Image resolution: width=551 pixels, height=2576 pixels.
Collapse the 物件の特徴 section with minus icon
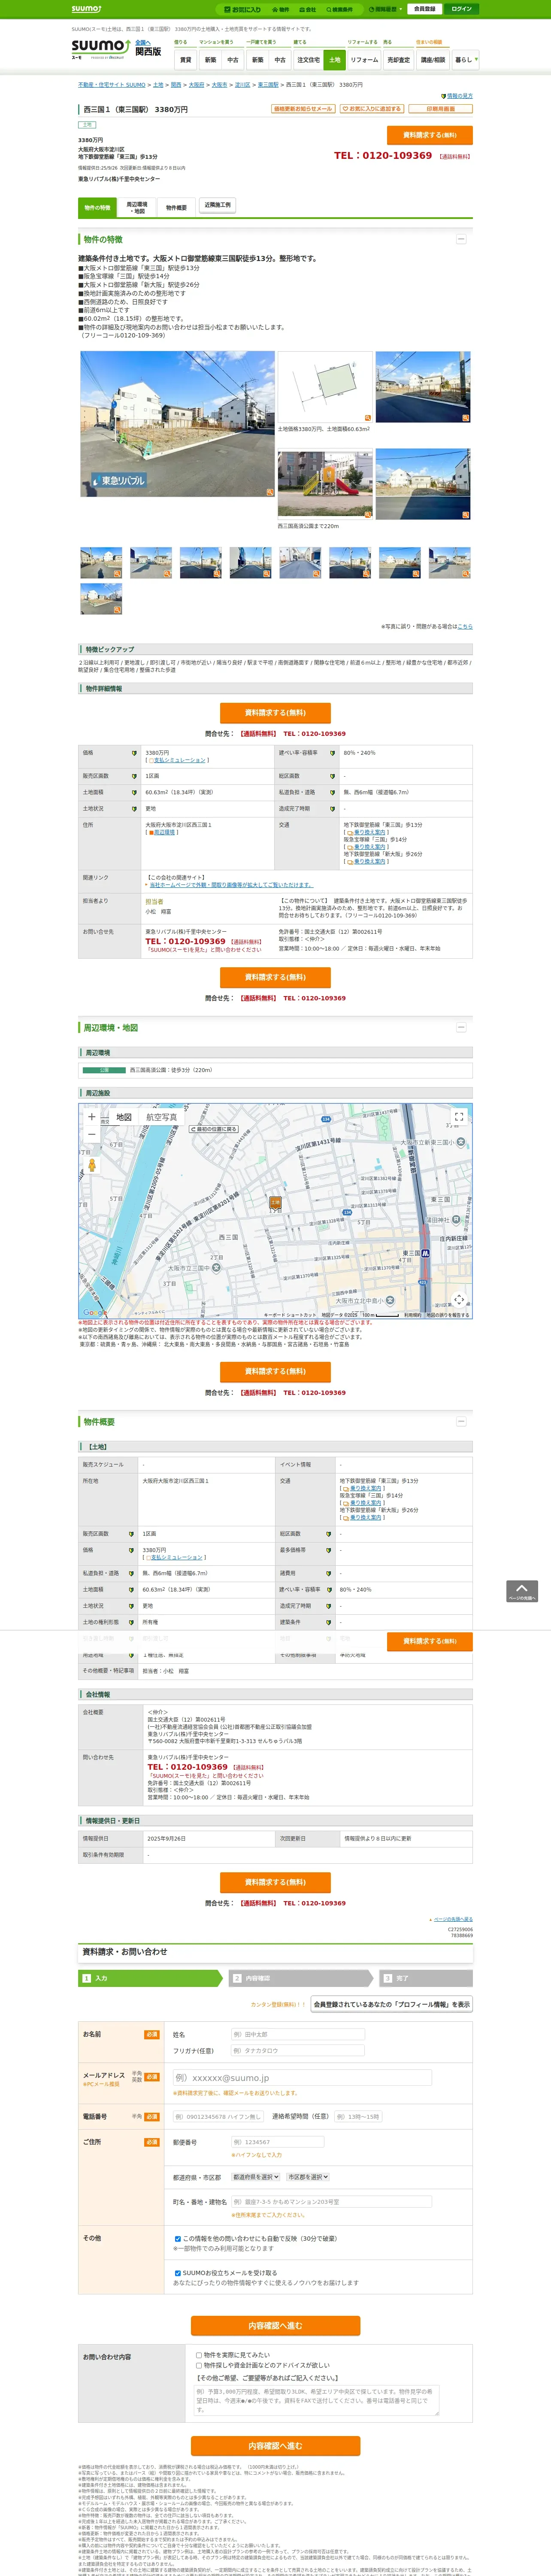[461, 239]
